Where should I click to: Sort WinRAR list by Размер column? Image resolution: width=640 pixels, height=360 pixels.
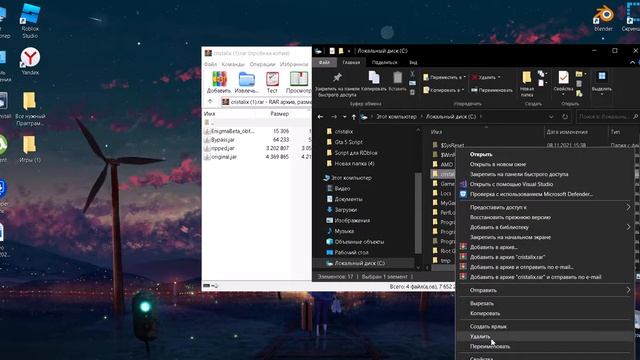280,114
